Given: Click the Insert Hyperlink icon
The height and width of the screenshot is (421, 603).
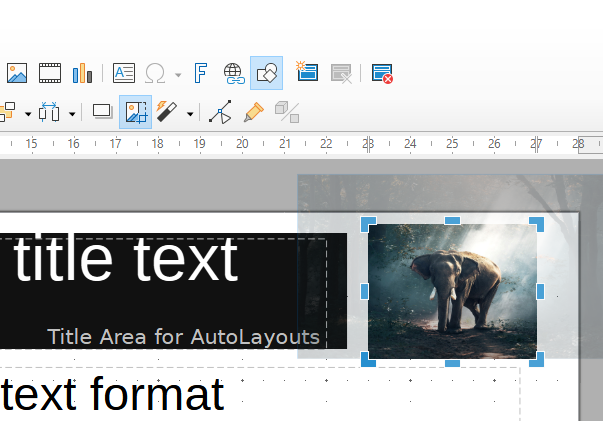Looking at the screenshot, I should point(233,73).
